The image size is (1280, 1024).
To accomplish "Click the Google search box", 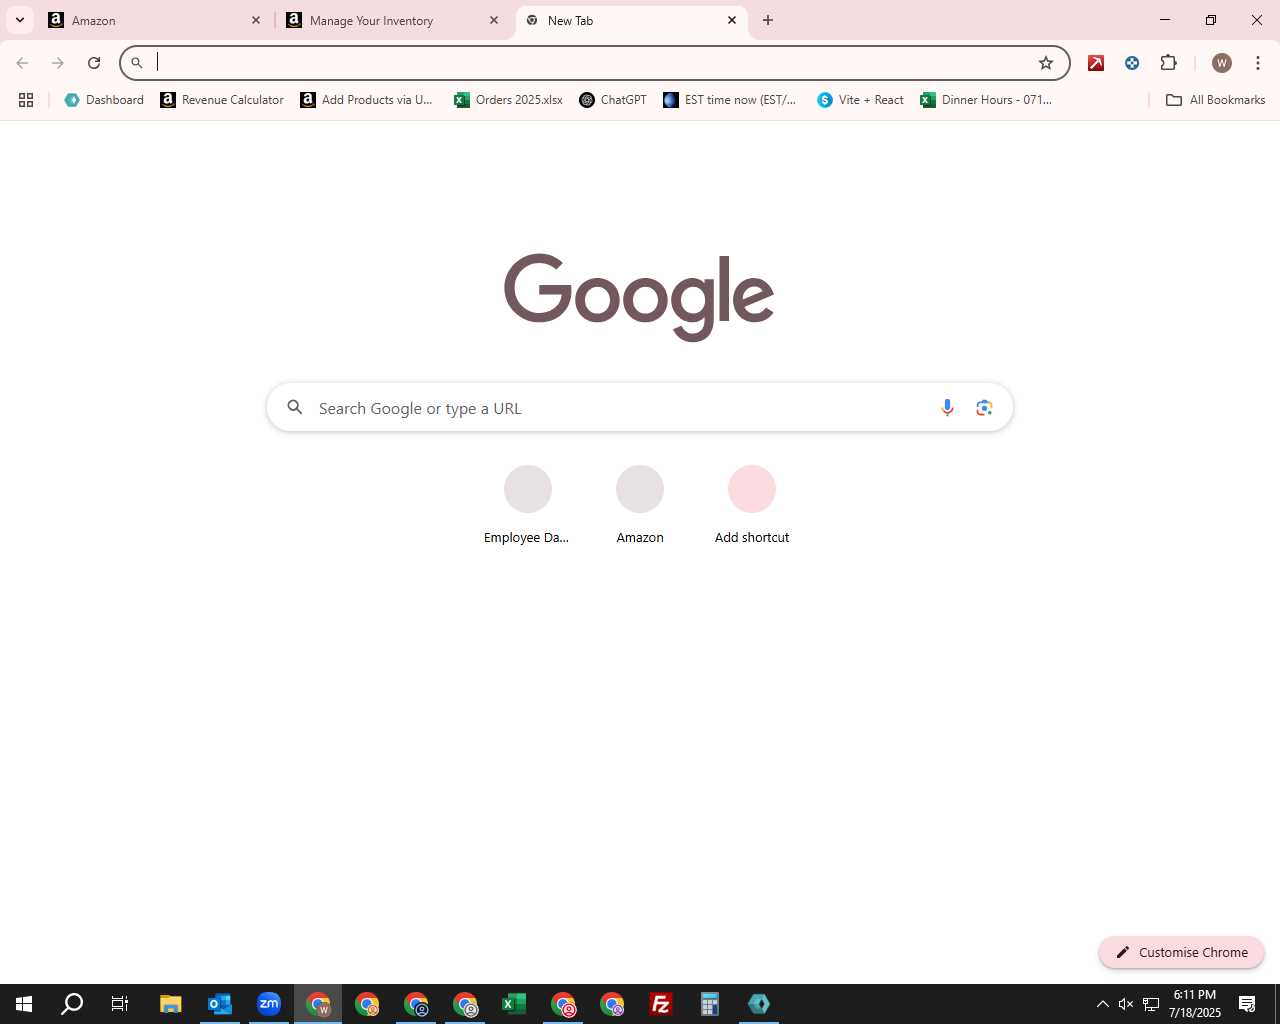I will [640, 408].
